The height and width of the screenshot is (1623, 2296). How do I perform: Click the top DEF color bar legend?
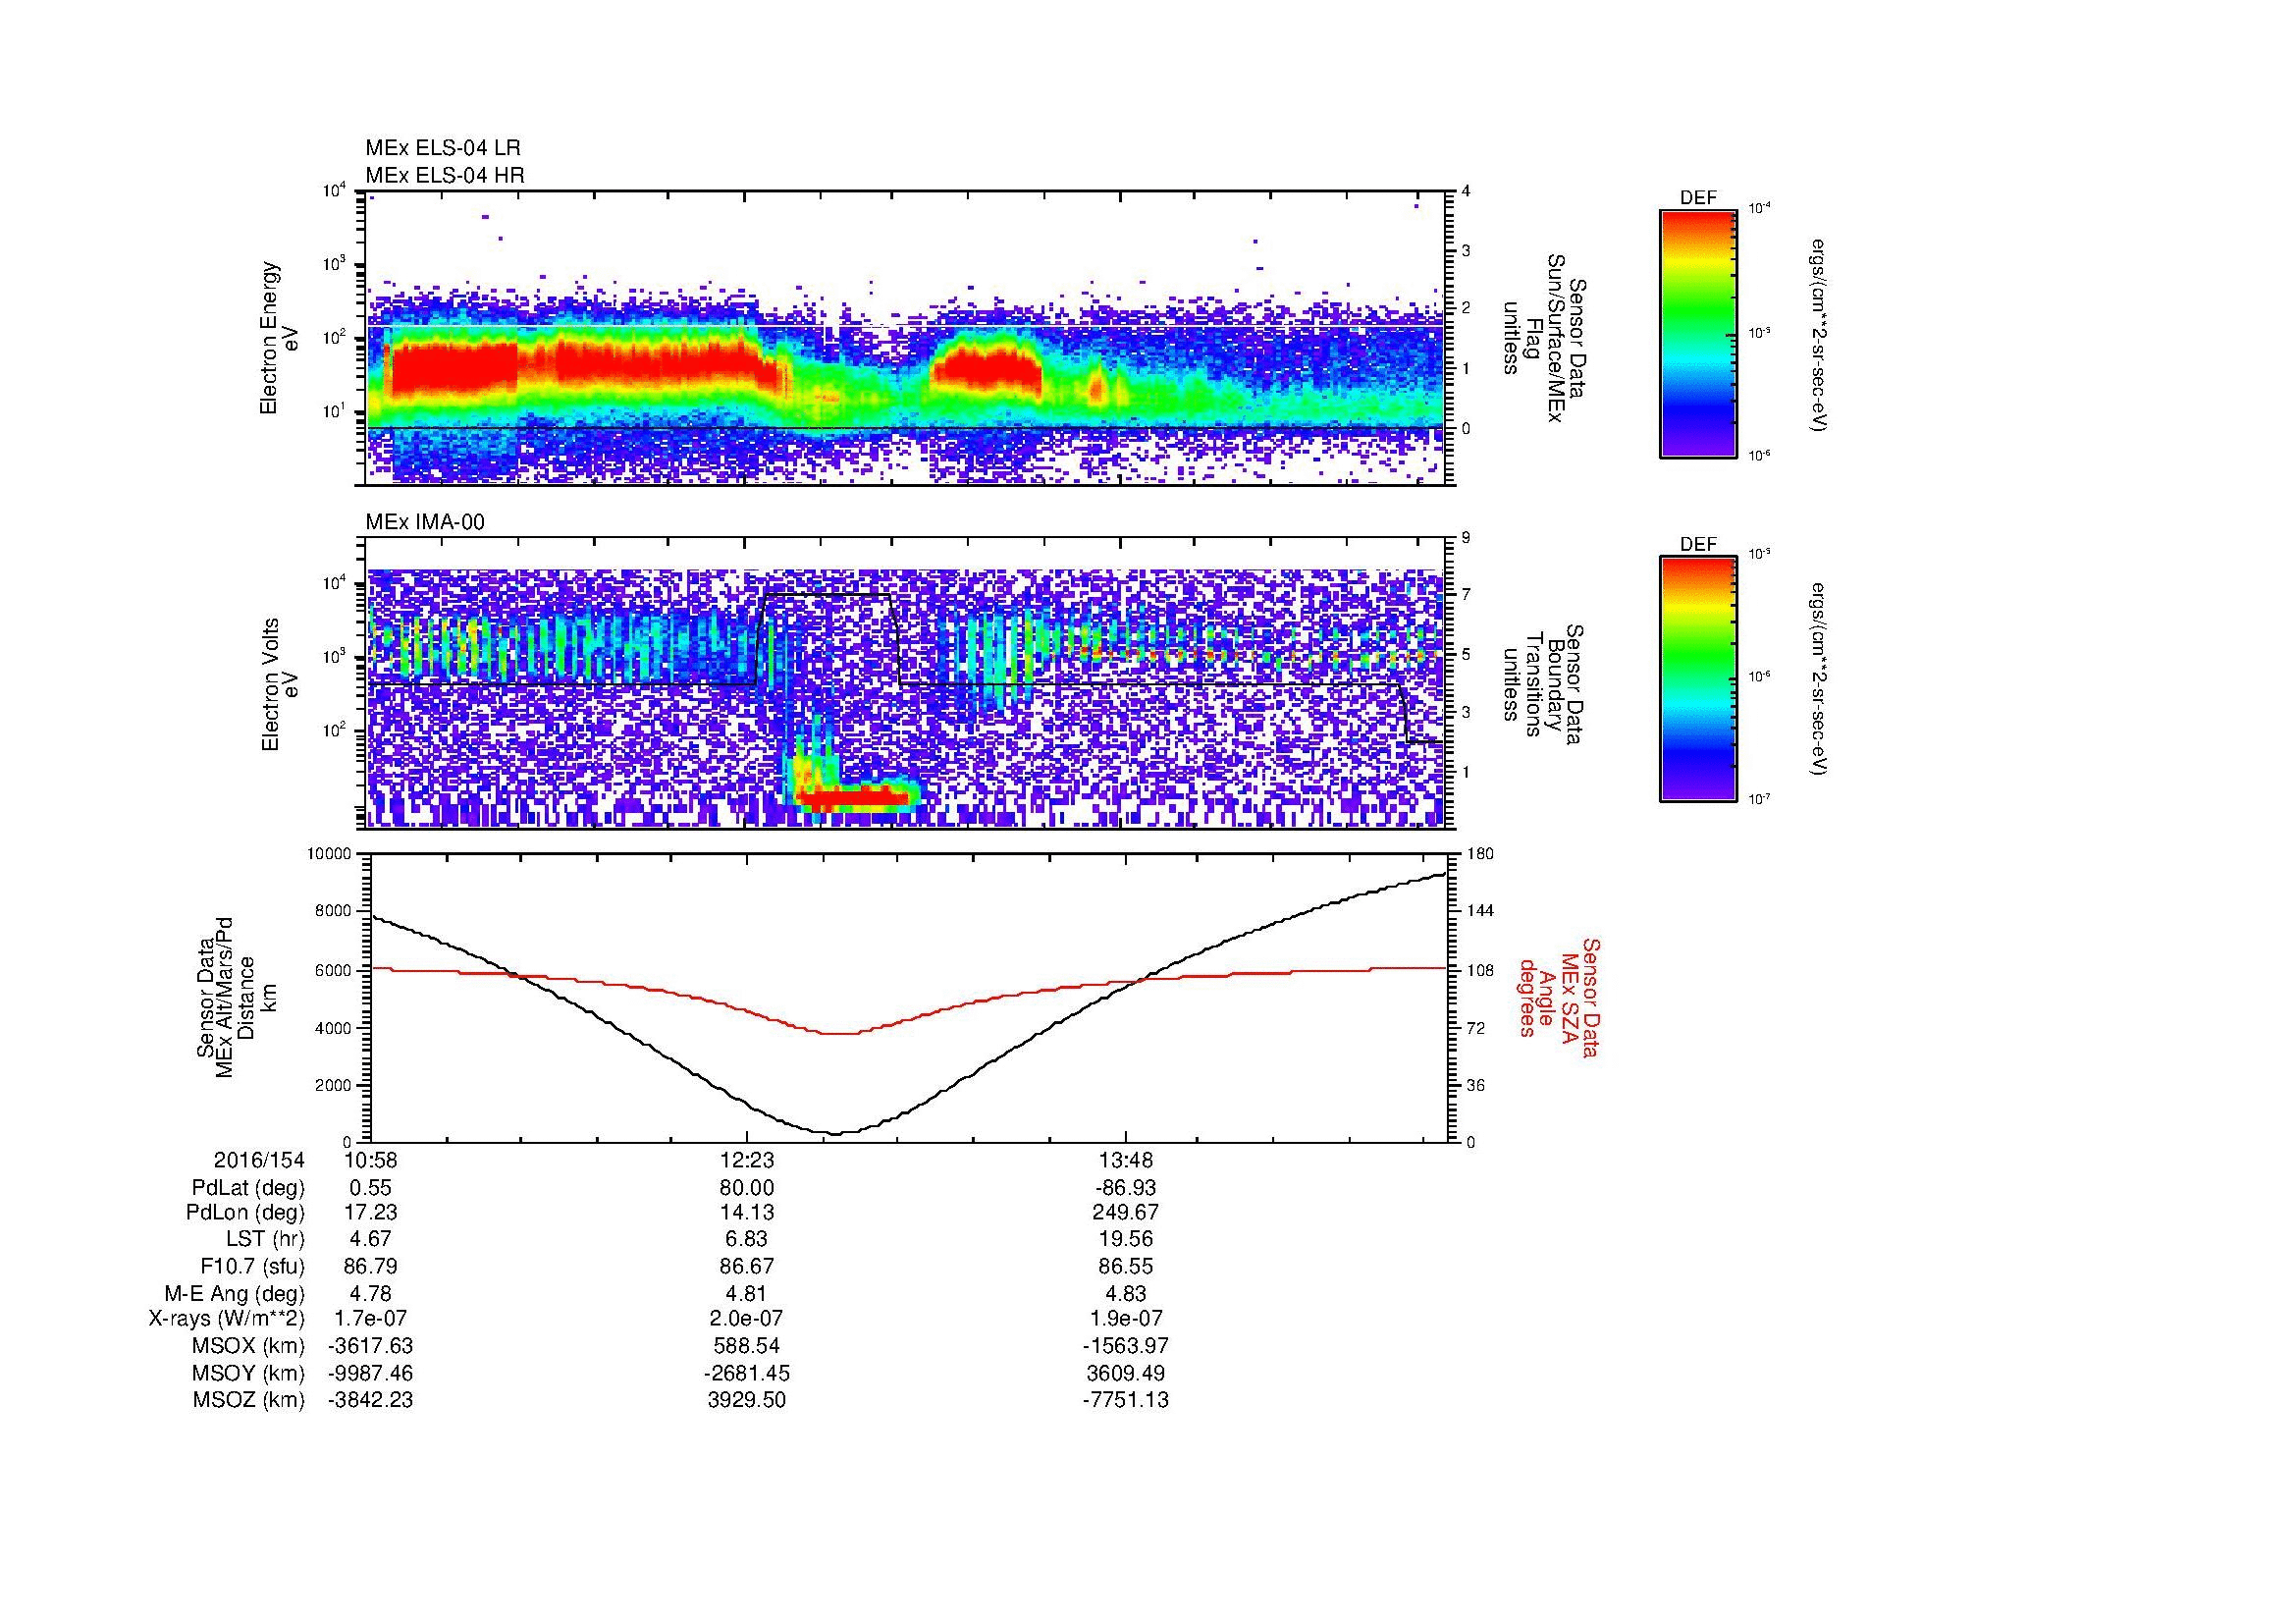click(x=1697, y=333)
